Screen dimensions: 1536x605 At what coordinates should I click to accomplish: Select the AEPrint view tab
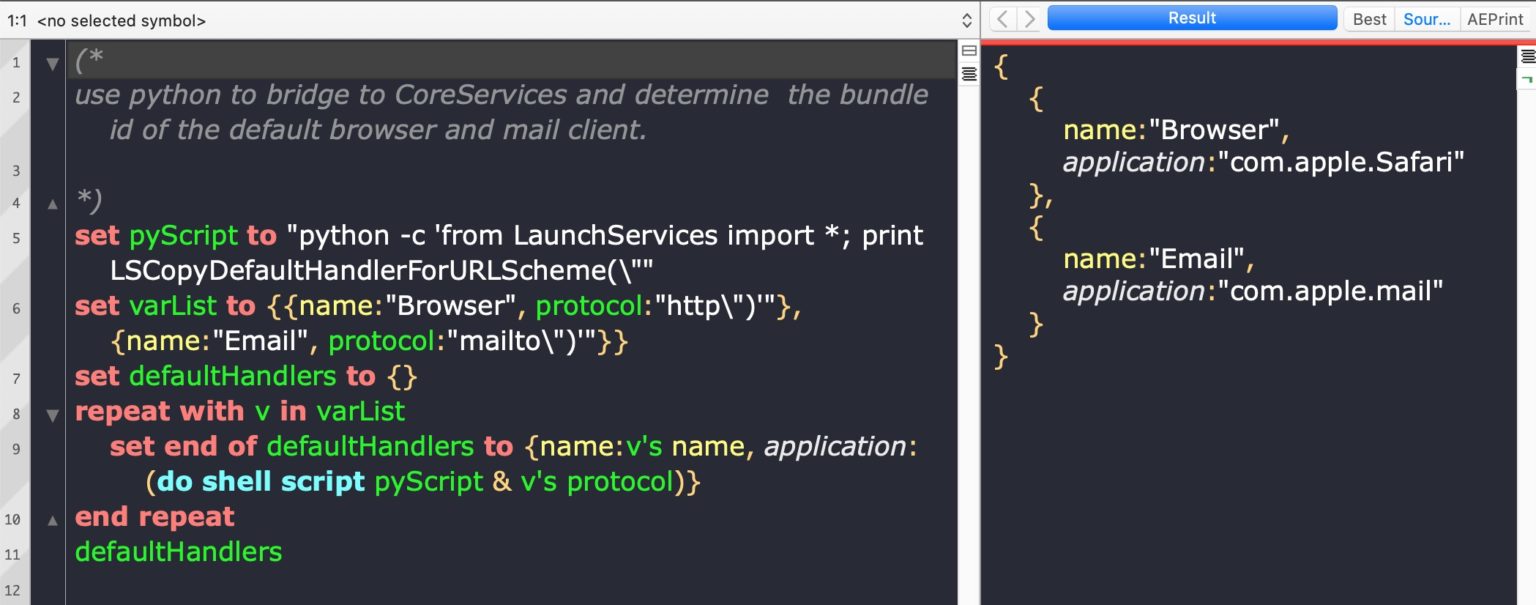click(1494, 19)
